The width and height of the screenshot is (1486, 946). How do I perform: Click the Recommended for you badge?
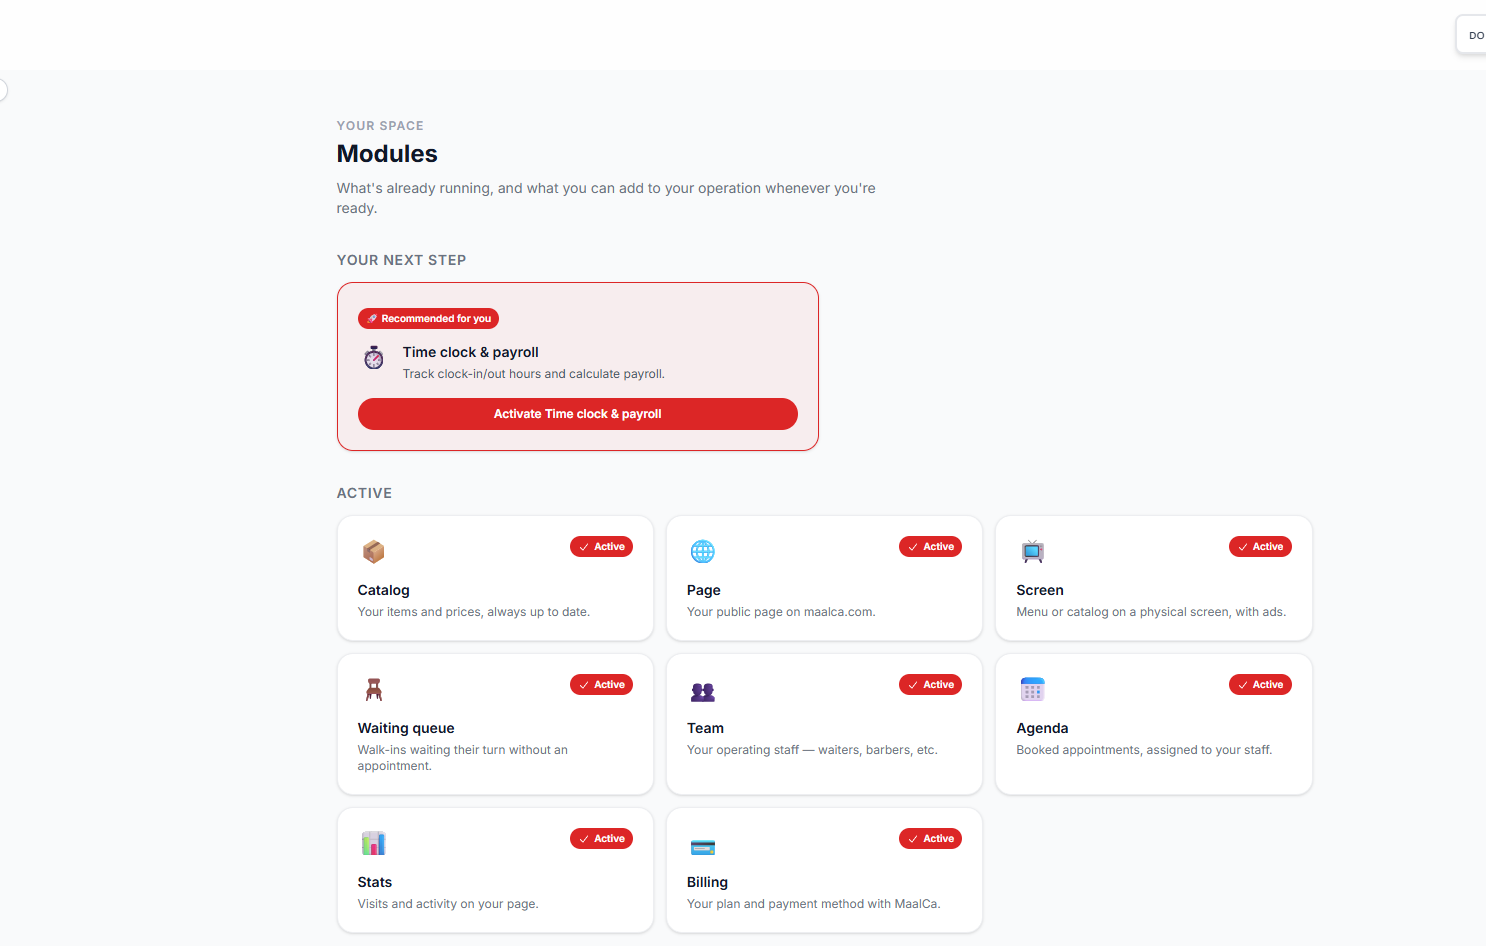[x=428, y=319]
